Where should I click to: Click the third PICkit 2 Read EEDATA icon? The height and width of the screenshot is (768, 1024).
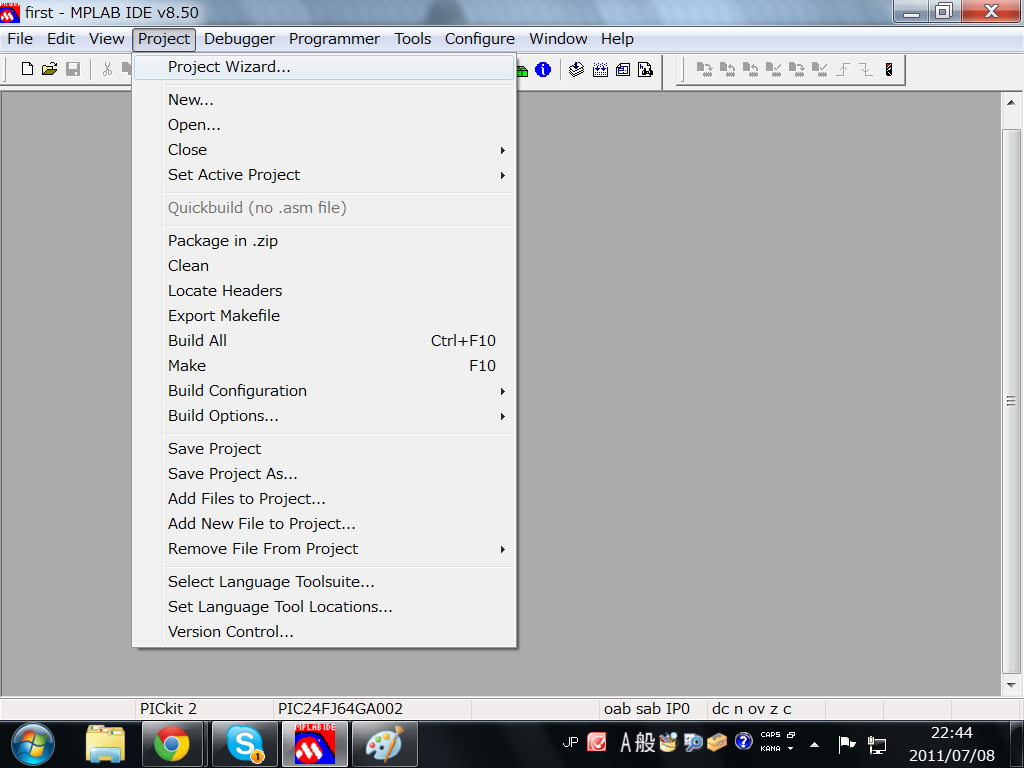point(750,69)
